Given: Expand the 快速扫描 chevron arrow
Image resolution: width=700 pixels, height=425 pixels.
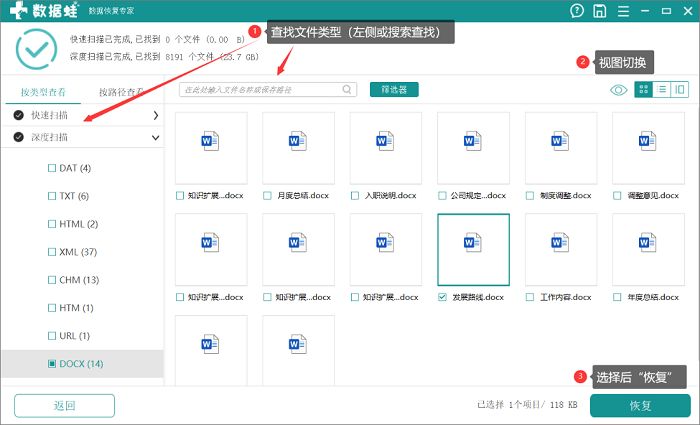Looking at the screenshot, I should point(155,115).
